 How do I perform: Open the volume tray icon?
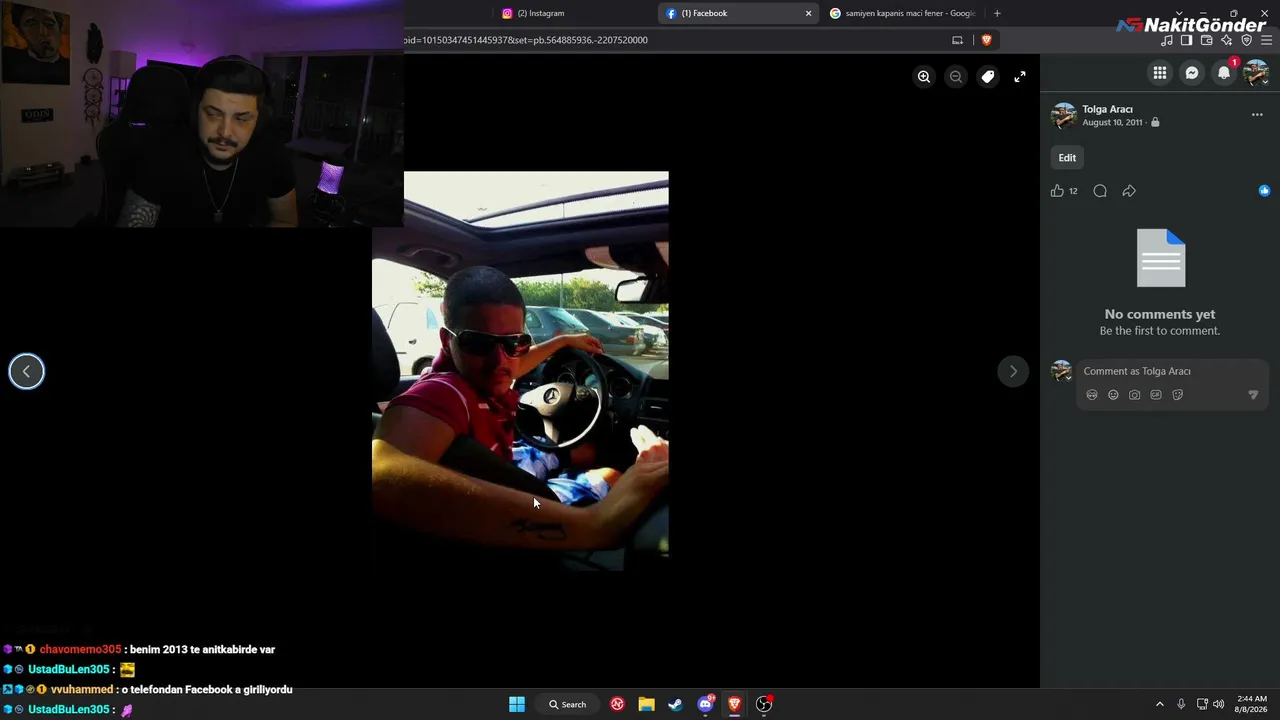pyautogui.click(x=1218, y=704)
